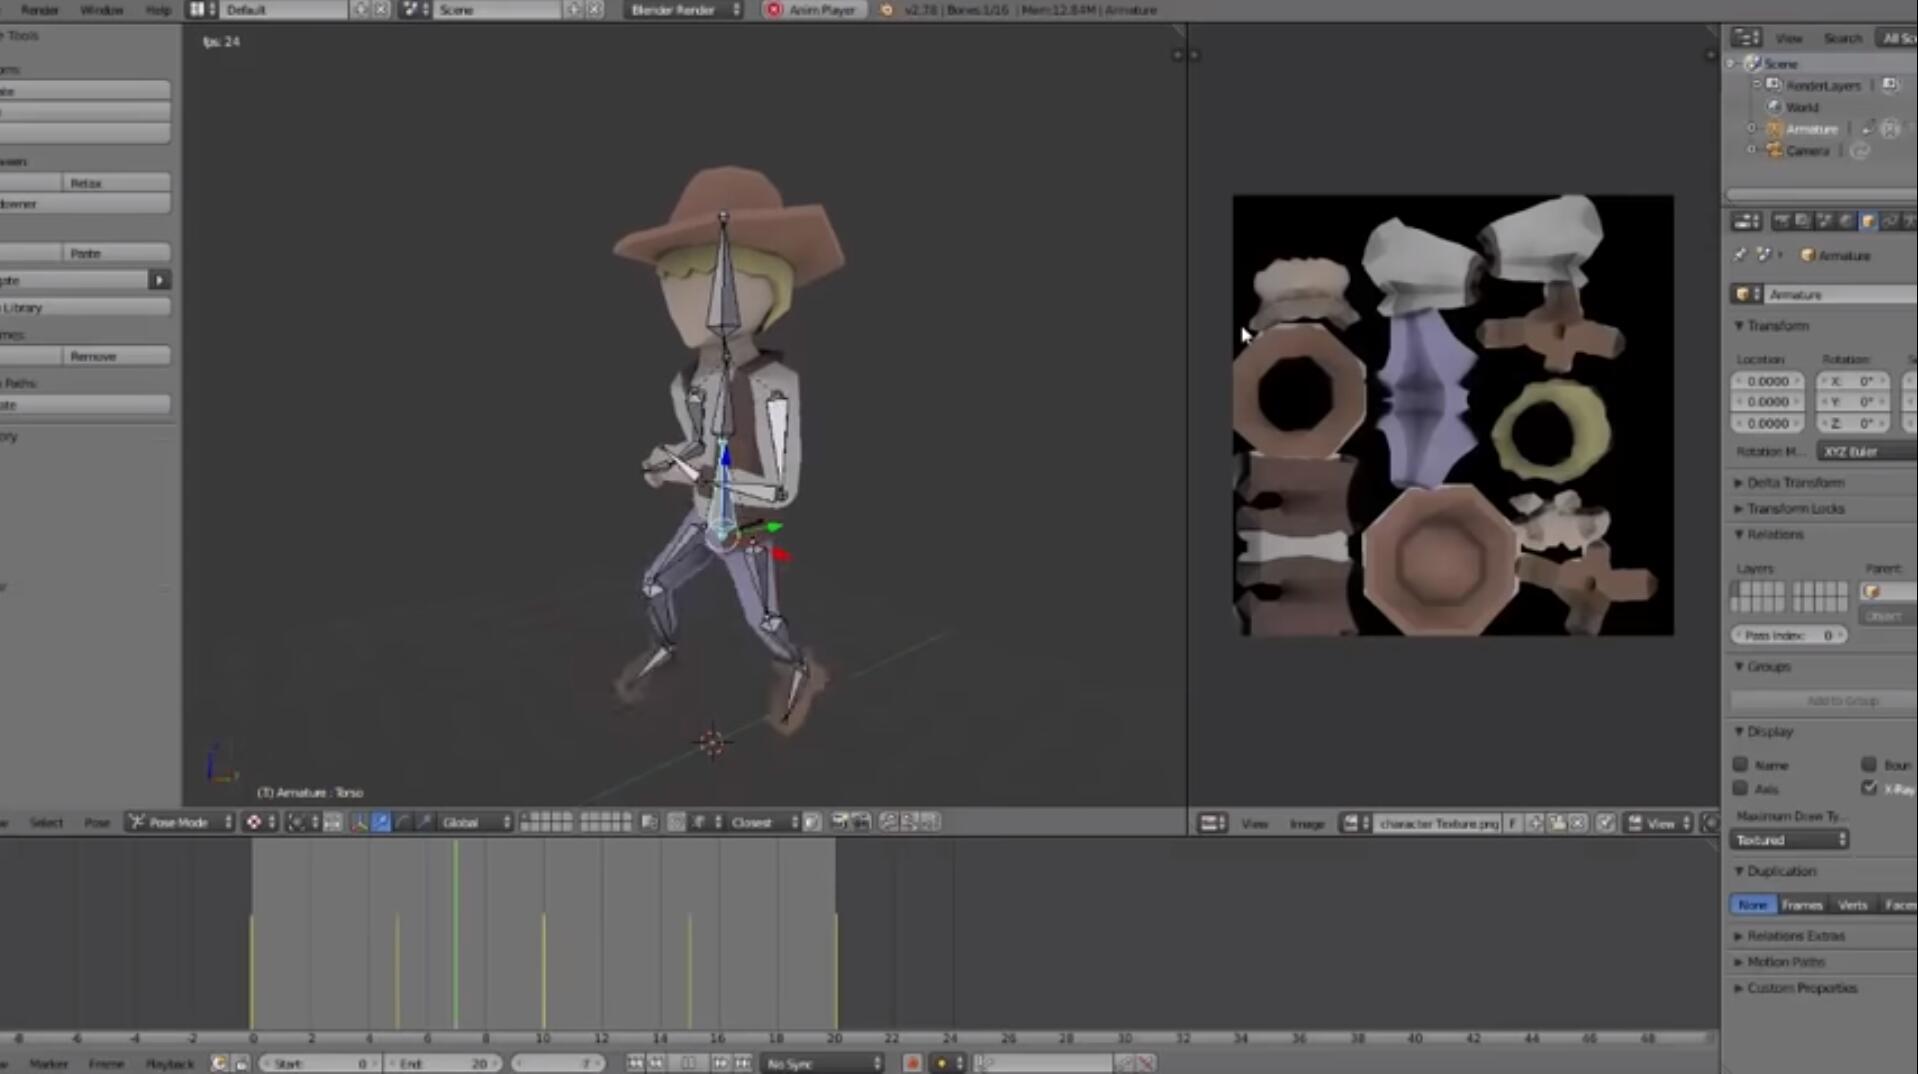Toggle the Bounds display checkbox
Screen dimensions: 1918x1074
(x=1868, y=764)
